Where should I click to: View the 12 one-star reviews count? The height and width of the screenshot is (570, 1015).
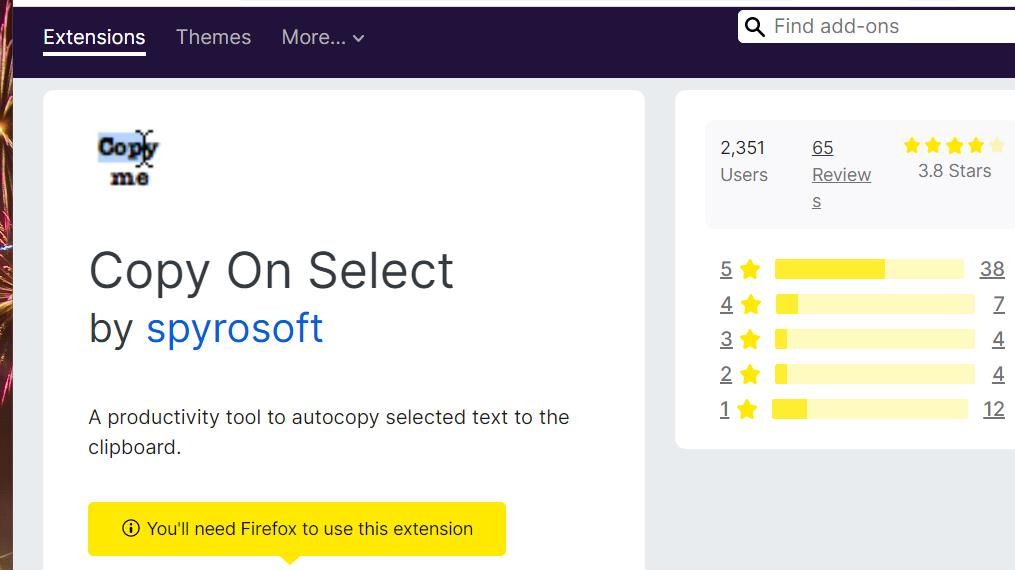coord(993,409)
